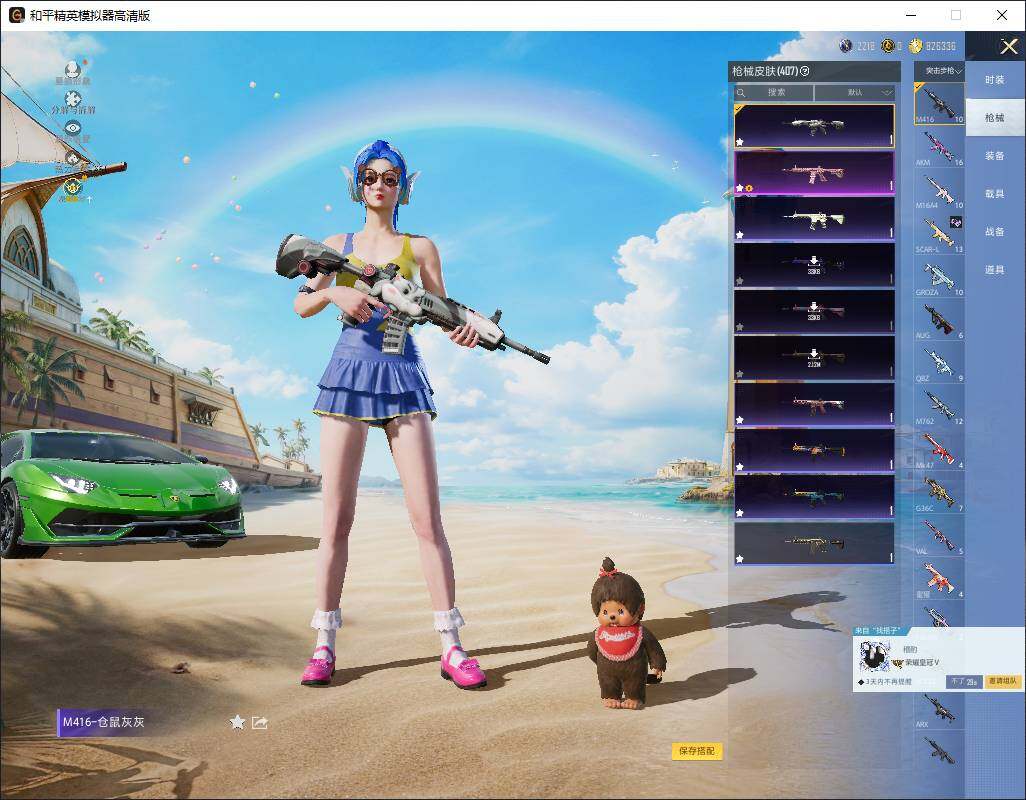1026x800 pixels.
Task: Select the seventh red-and-white M416 skin card
Action: click(814, 404)
